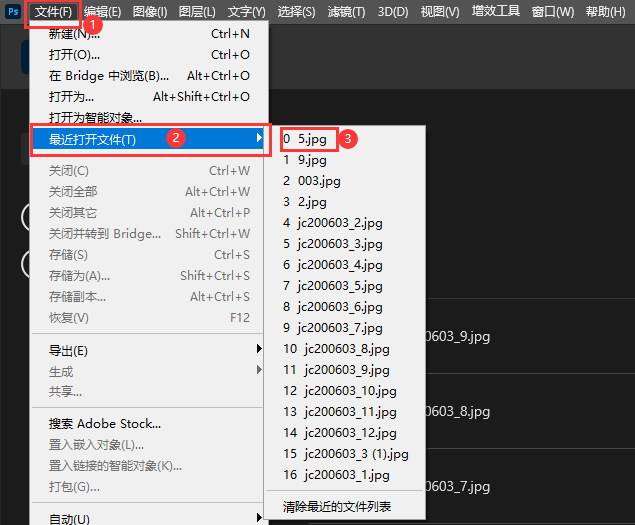Open the 文件(F) menu

point(53,12)
